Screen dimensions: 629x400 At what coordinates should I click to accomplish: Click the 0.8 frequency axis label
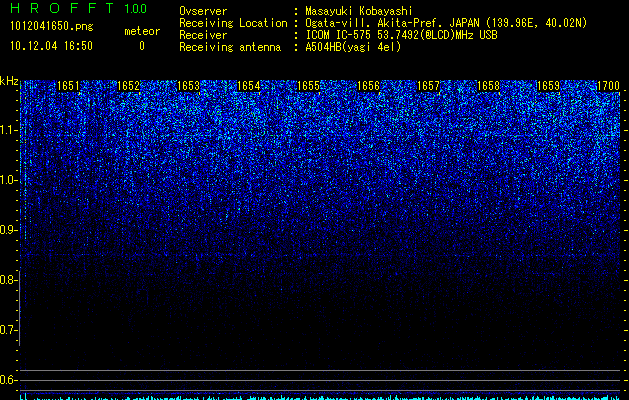(8, 280)
